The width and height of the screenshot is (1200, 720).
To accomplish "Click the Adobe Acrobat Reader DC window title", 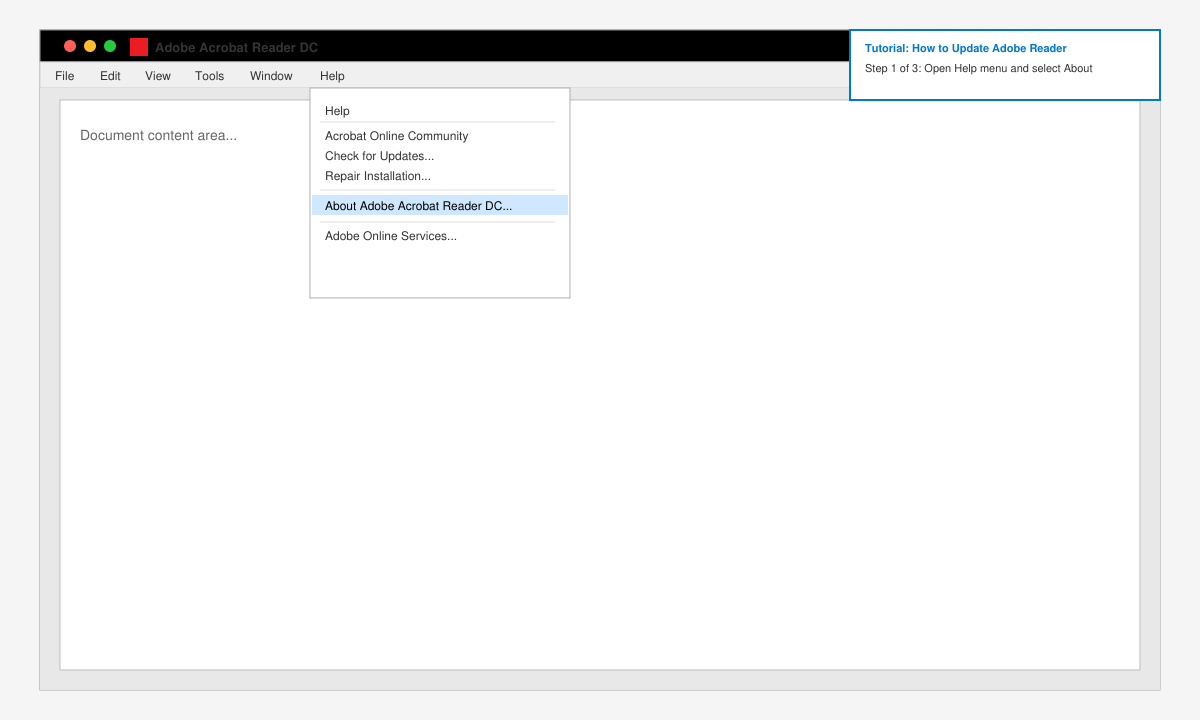I will [x=236, y=48].
